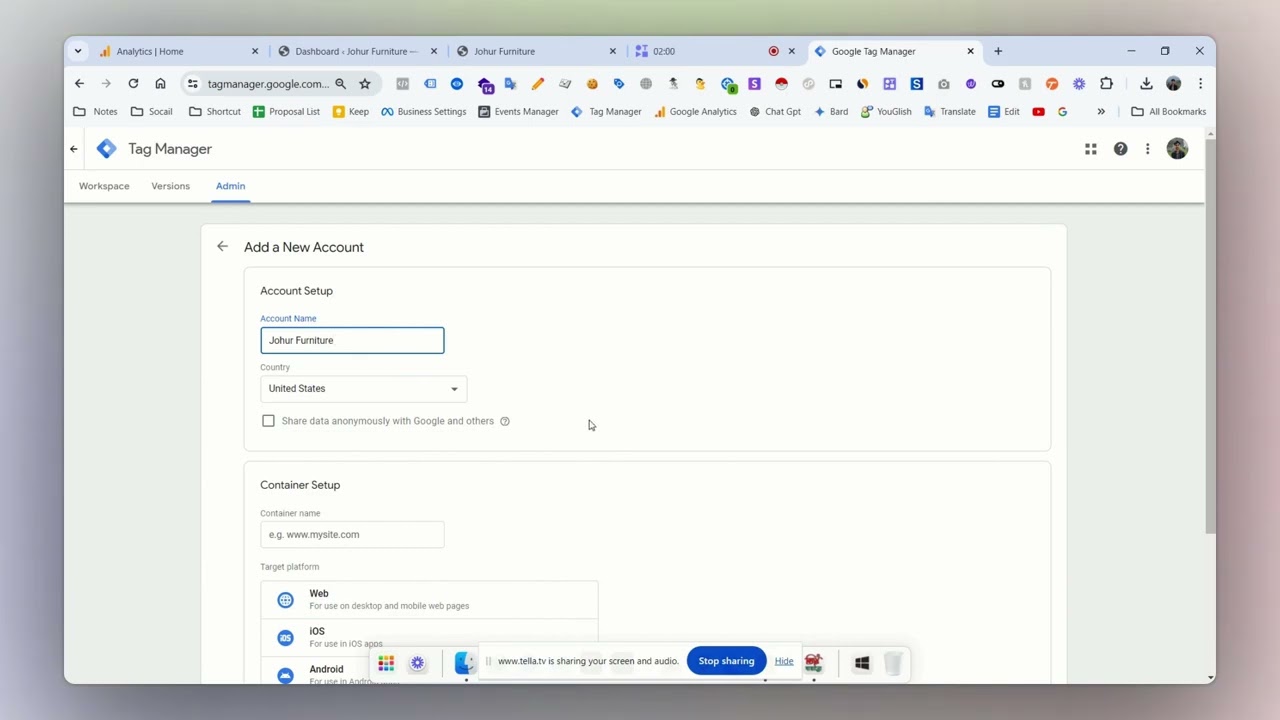The height and width of the screenshot is (720, 1280).
Task: Click the purple S extension icon
Action: (x=755, y=84)
